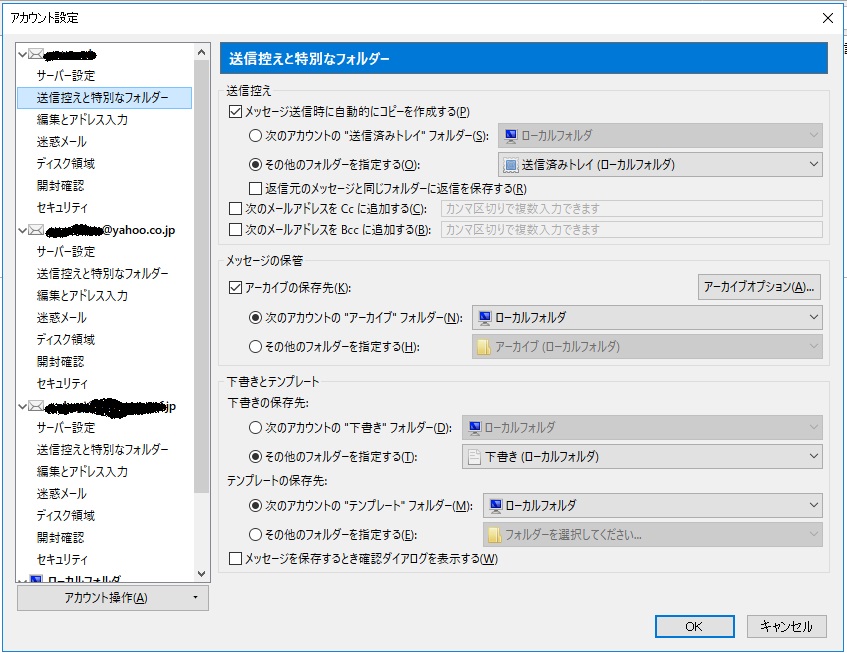Open the 送信済みトレイ (ローカルフォルダ) dropdown
847x653 pixels.
(x=660, y=165)
